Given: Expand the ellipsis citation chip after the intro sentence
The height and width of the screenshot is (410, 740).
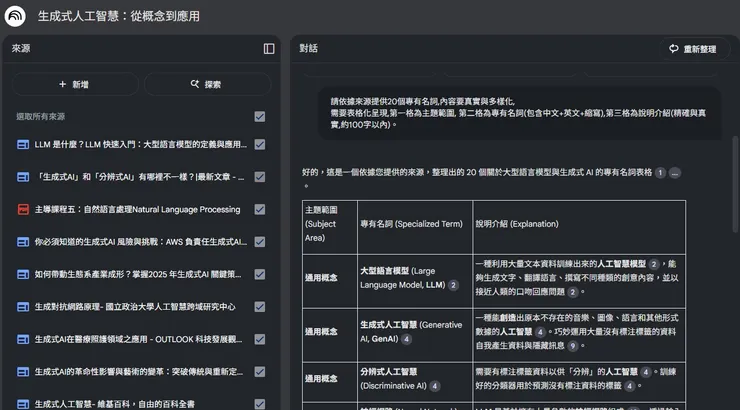Looking at the screenshot, I should [x=675, y=173].
